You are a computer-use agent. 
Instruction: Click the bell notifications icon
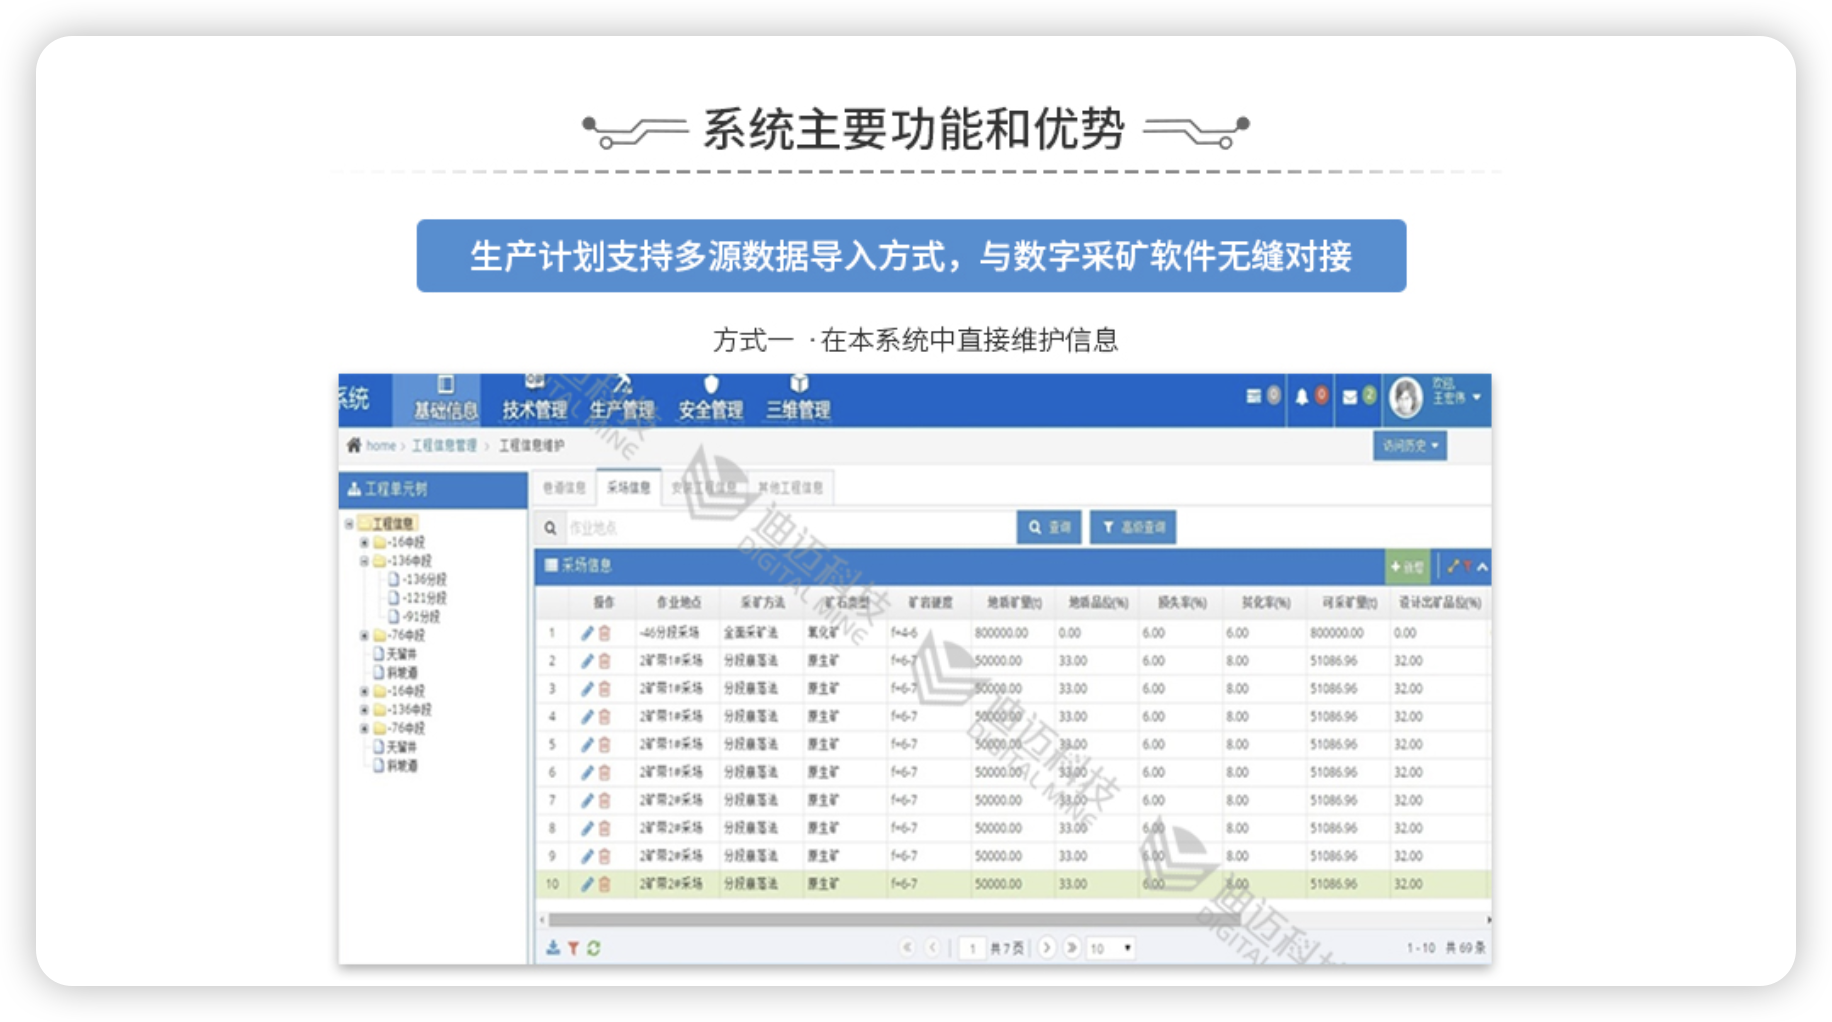[1301, 397]
